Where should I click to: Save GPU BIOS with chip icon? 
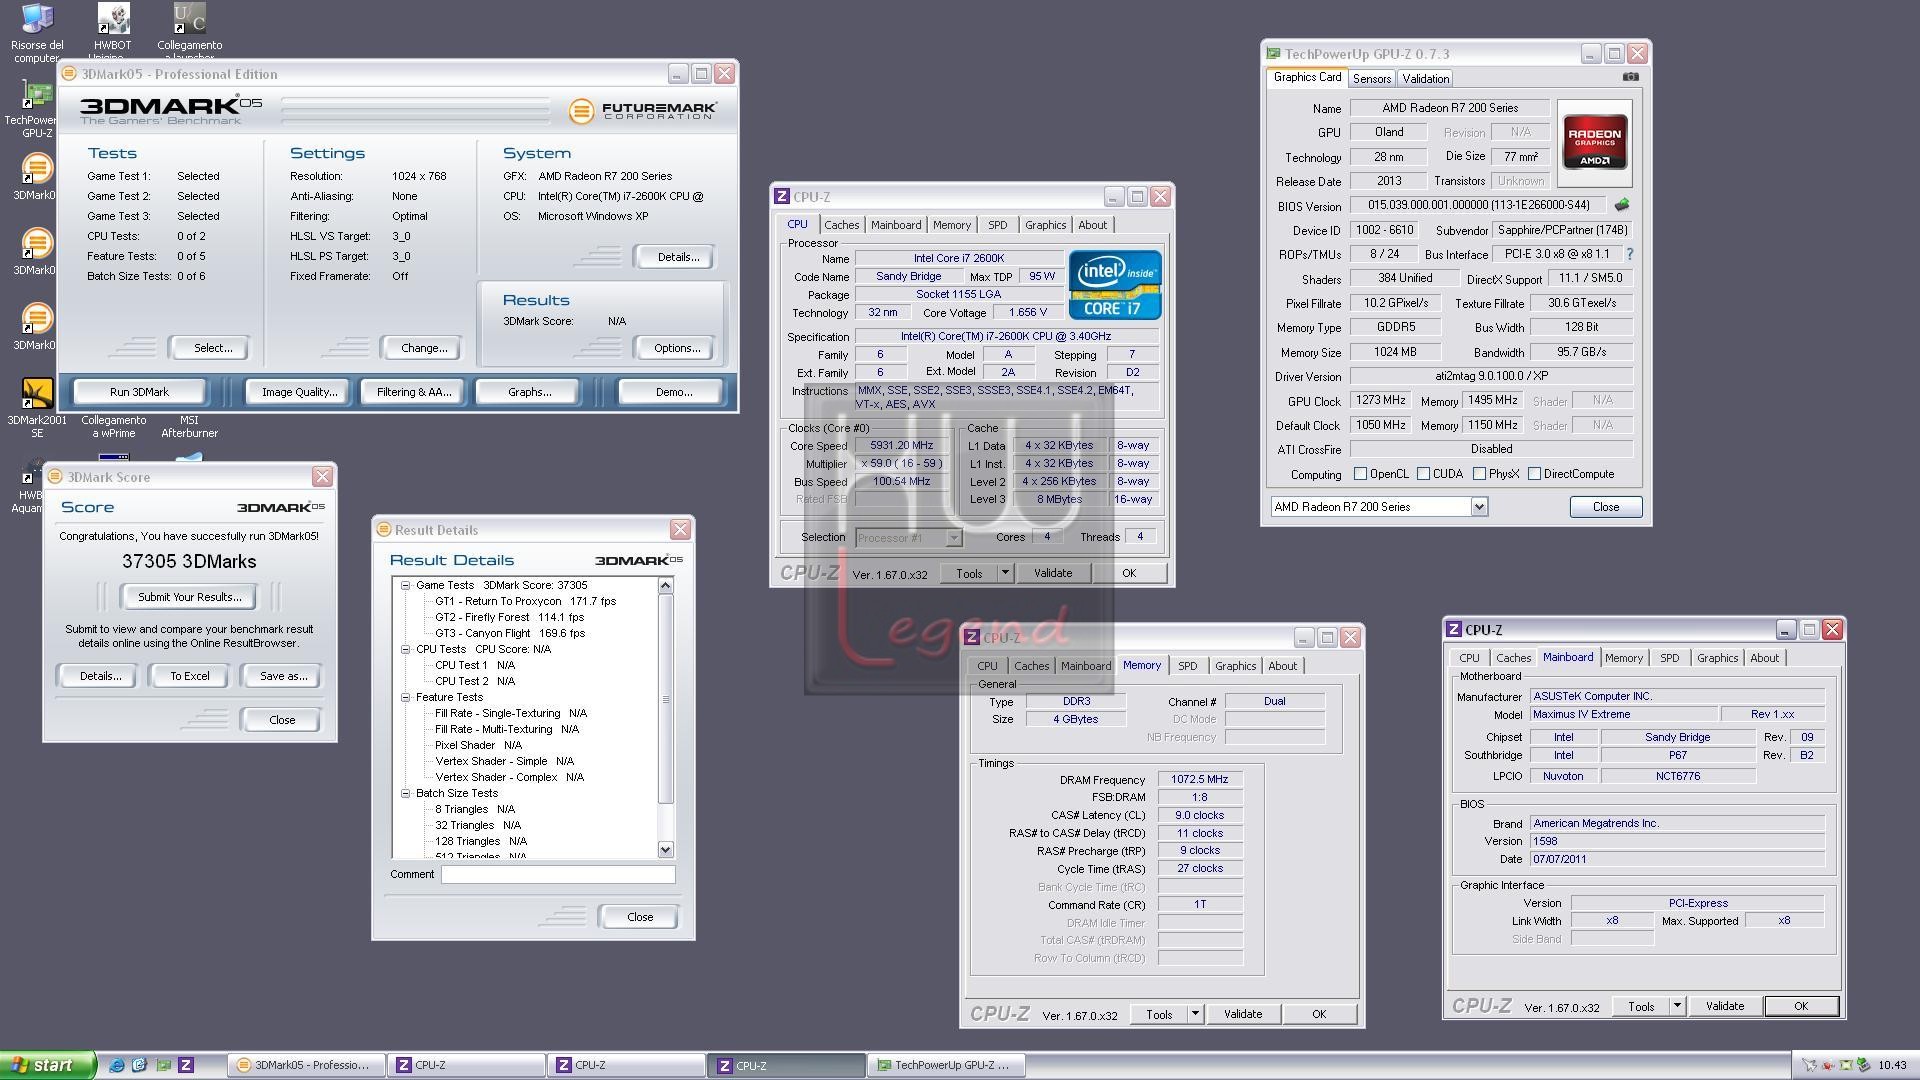point(1622,205)
